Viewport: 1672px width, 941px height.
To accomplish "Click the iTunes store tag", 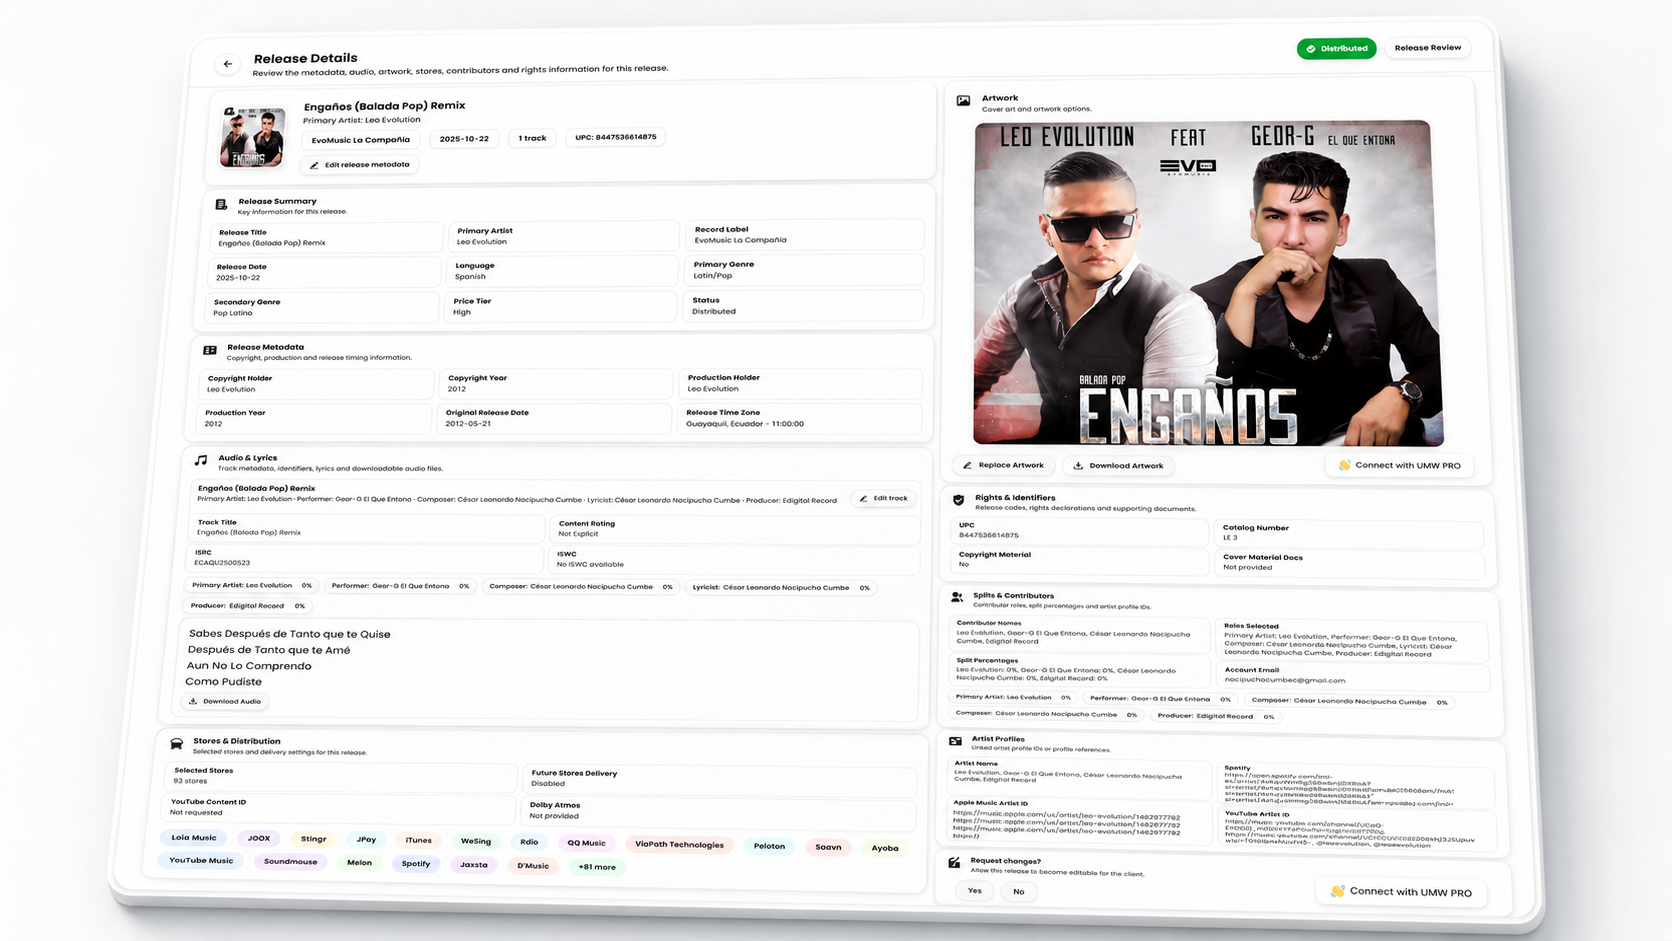I will coord(418,840).
